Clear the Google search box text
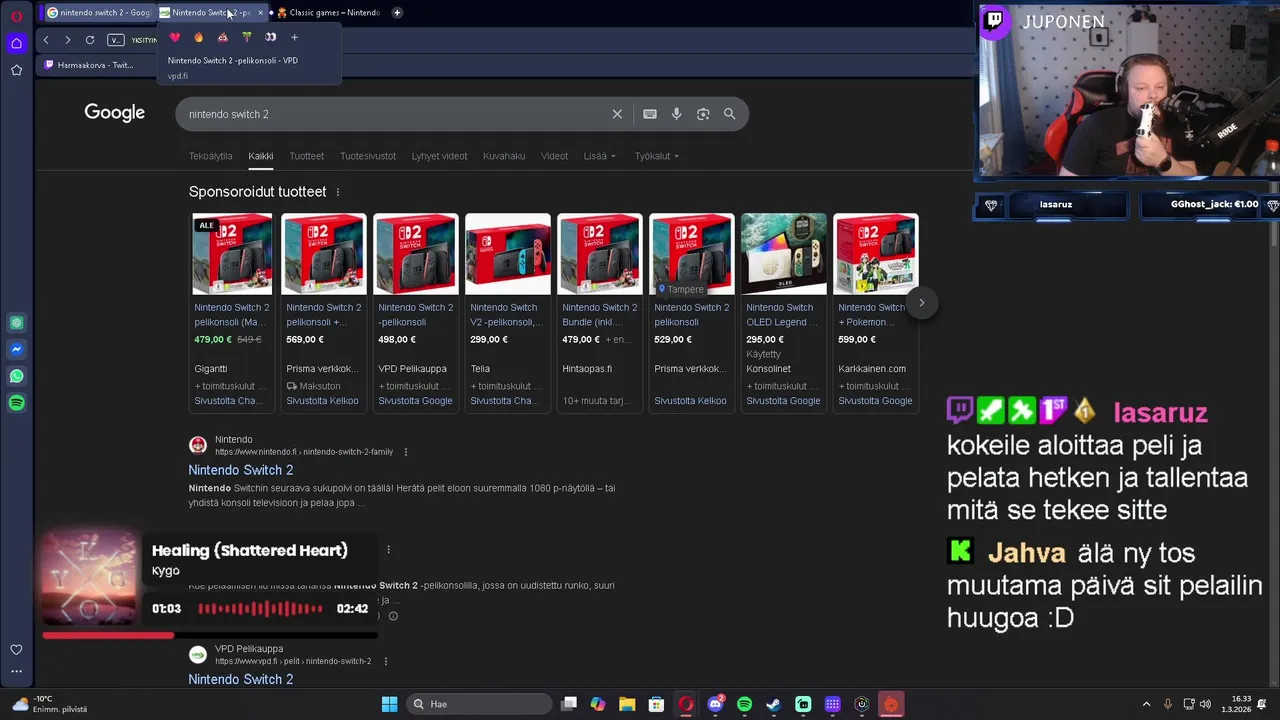 click(x=617, y=114)
